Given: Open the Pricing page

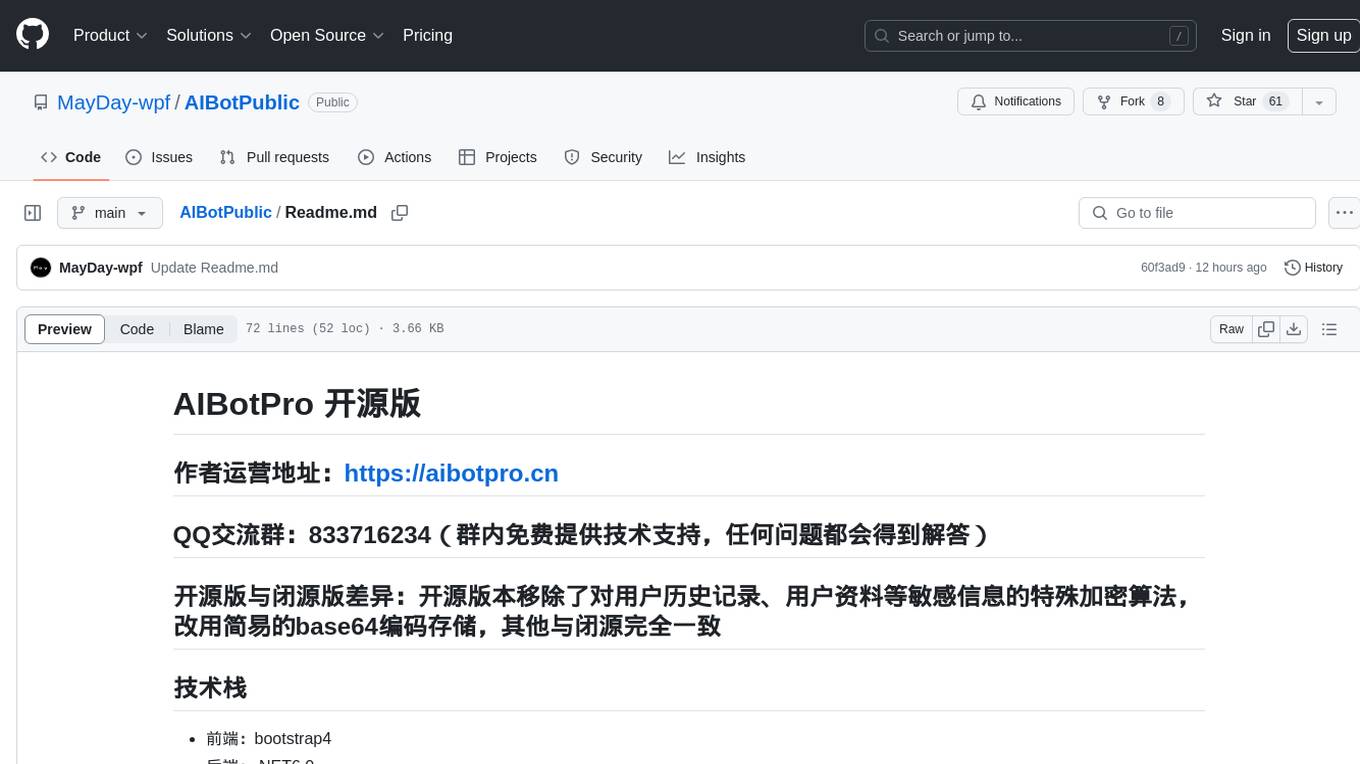Looking at the screenshot, I should pos(427,35).
